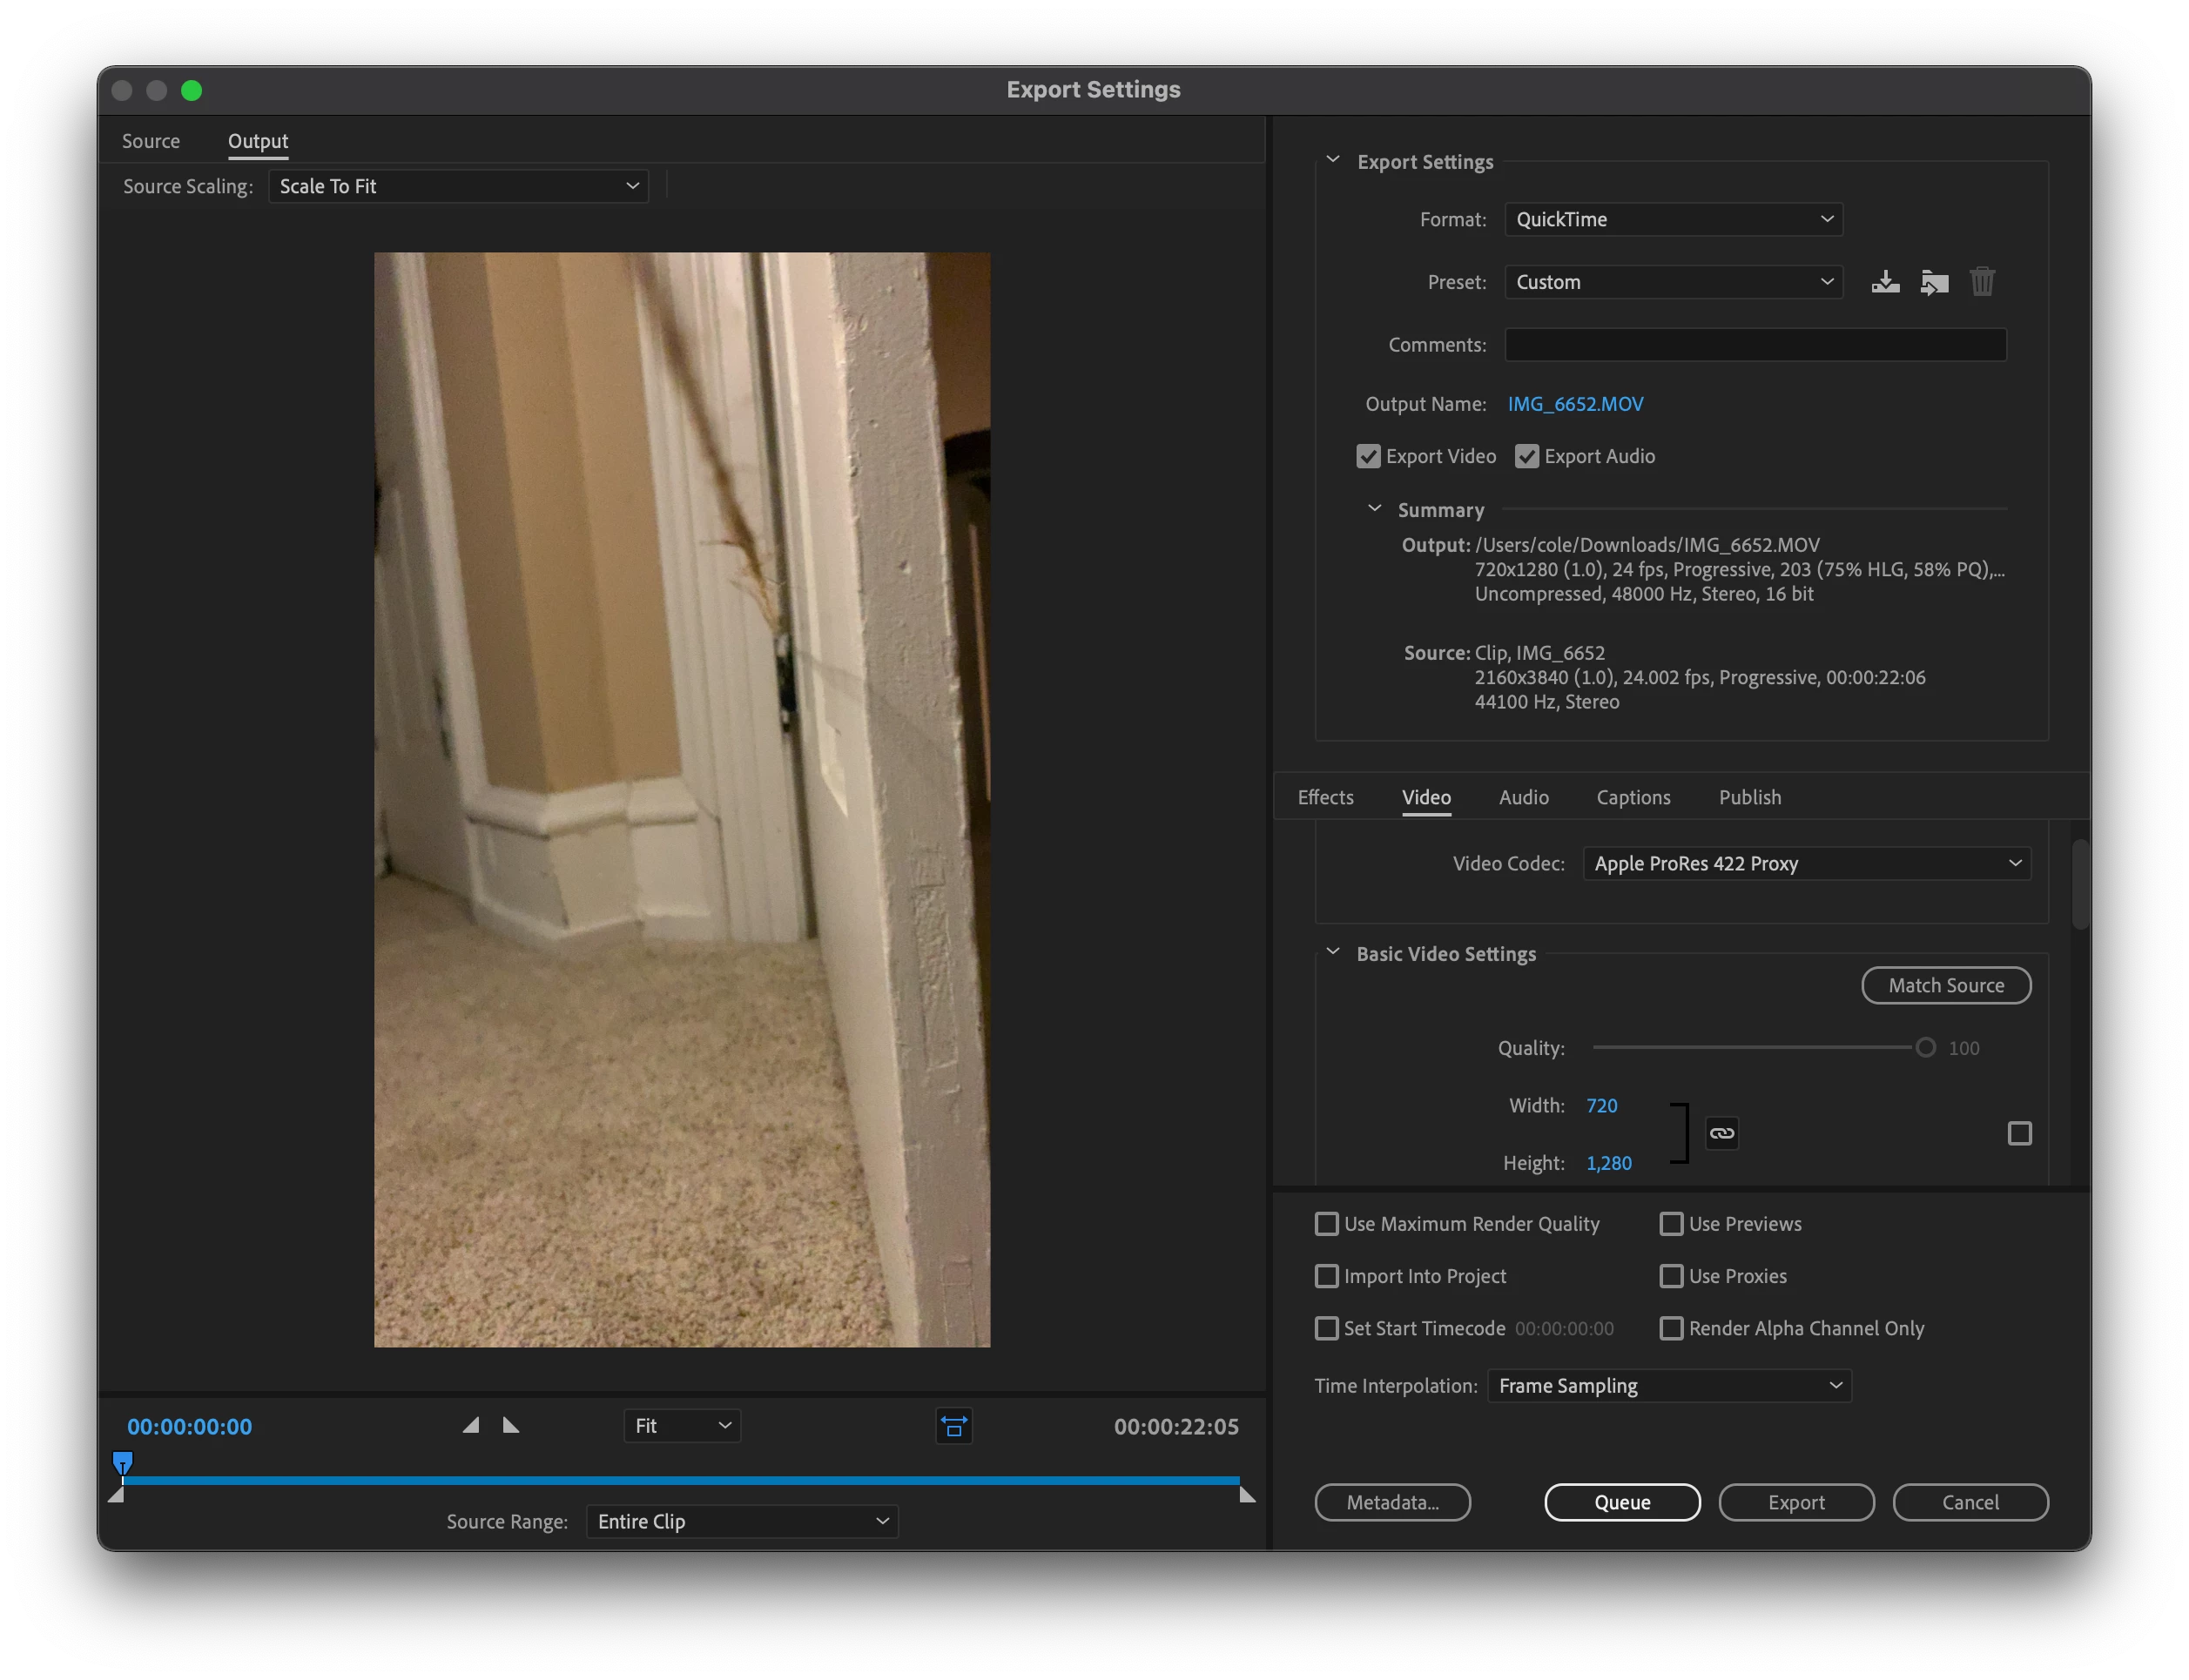Image resolution: width=2189 pixels, height=1680 pixels.
Task: Toggle the aspect ratio correction icon
Action: (x=954, y=1426)
